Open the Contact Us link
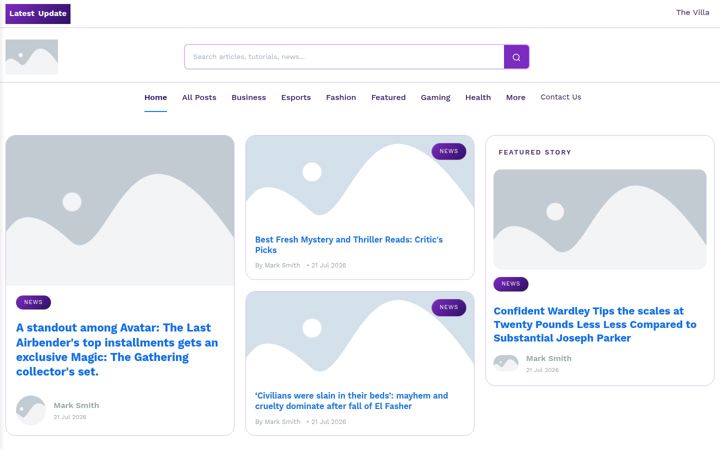Image resolution: width=720 pixels, height=450 pixels. click(561, 97)
